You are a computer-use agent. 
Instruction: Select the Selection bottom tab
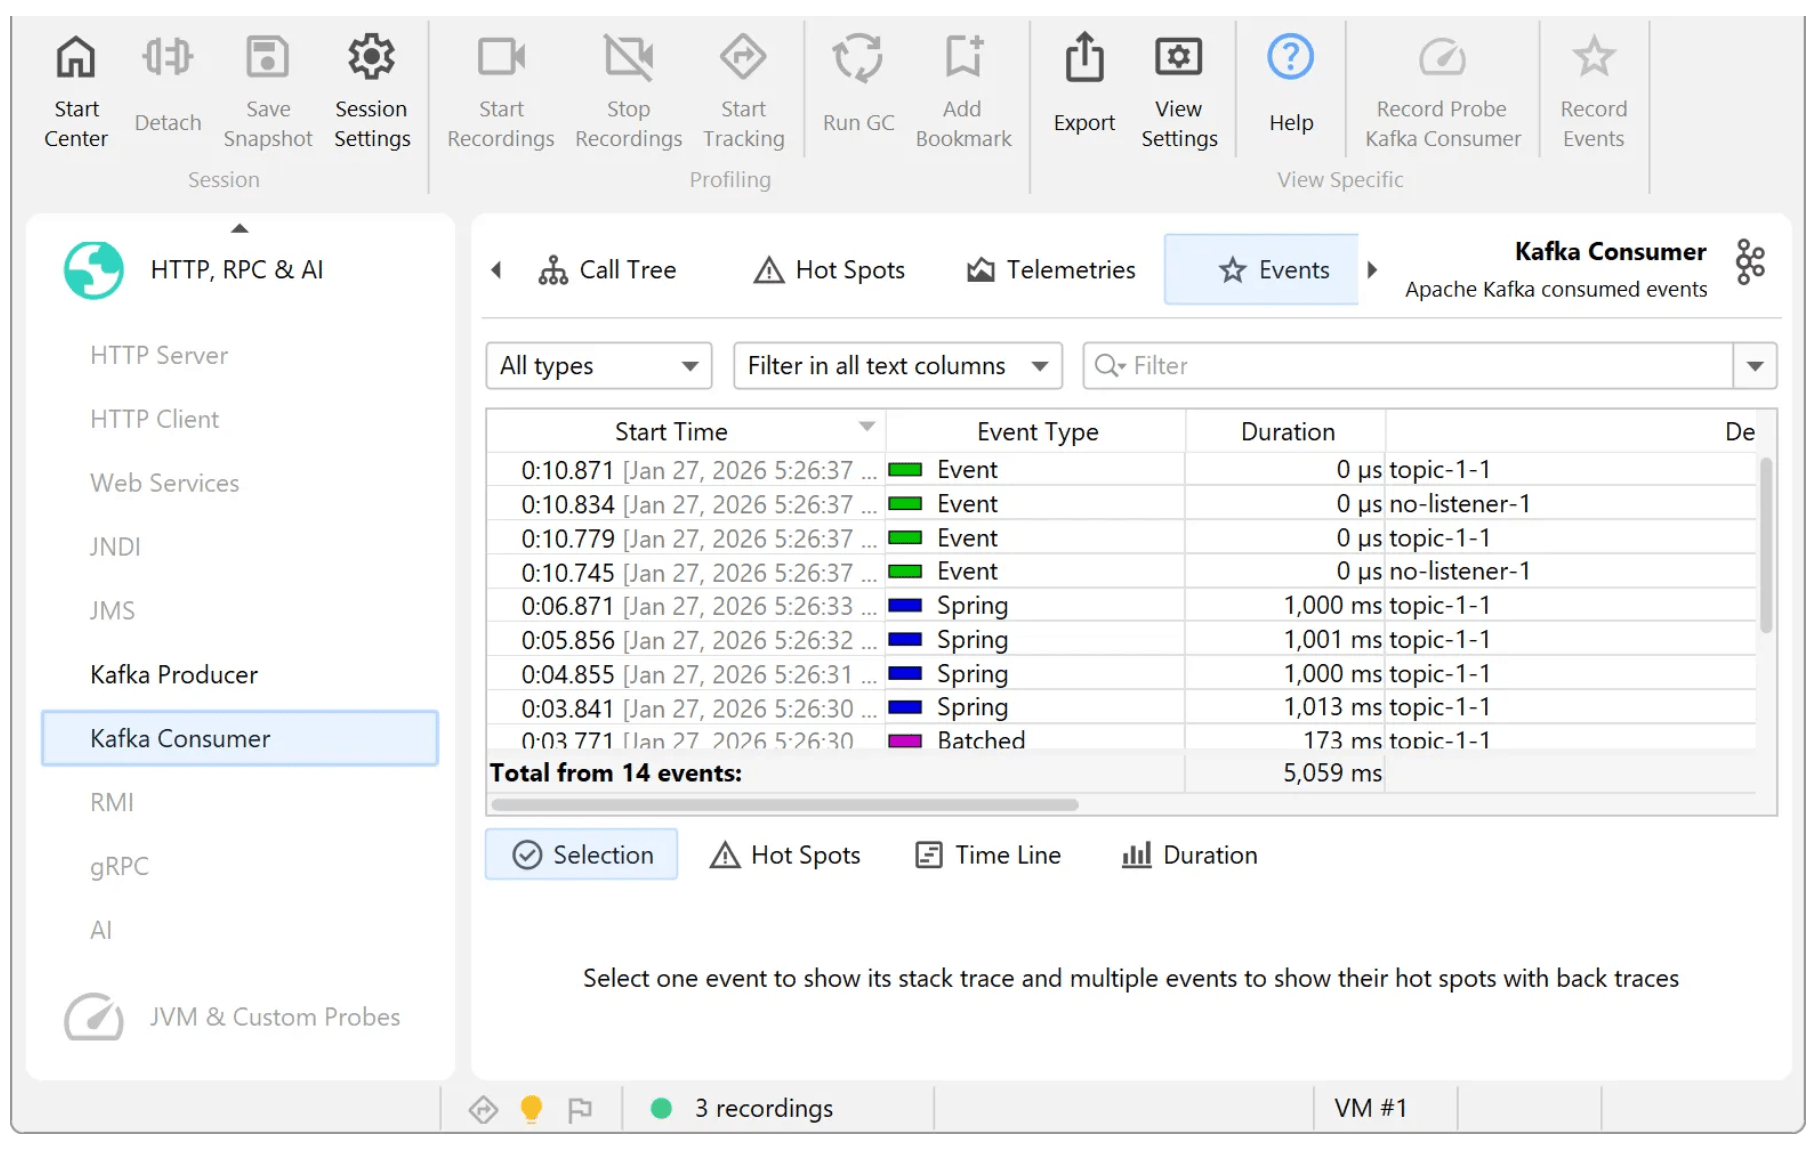(582, 855)
